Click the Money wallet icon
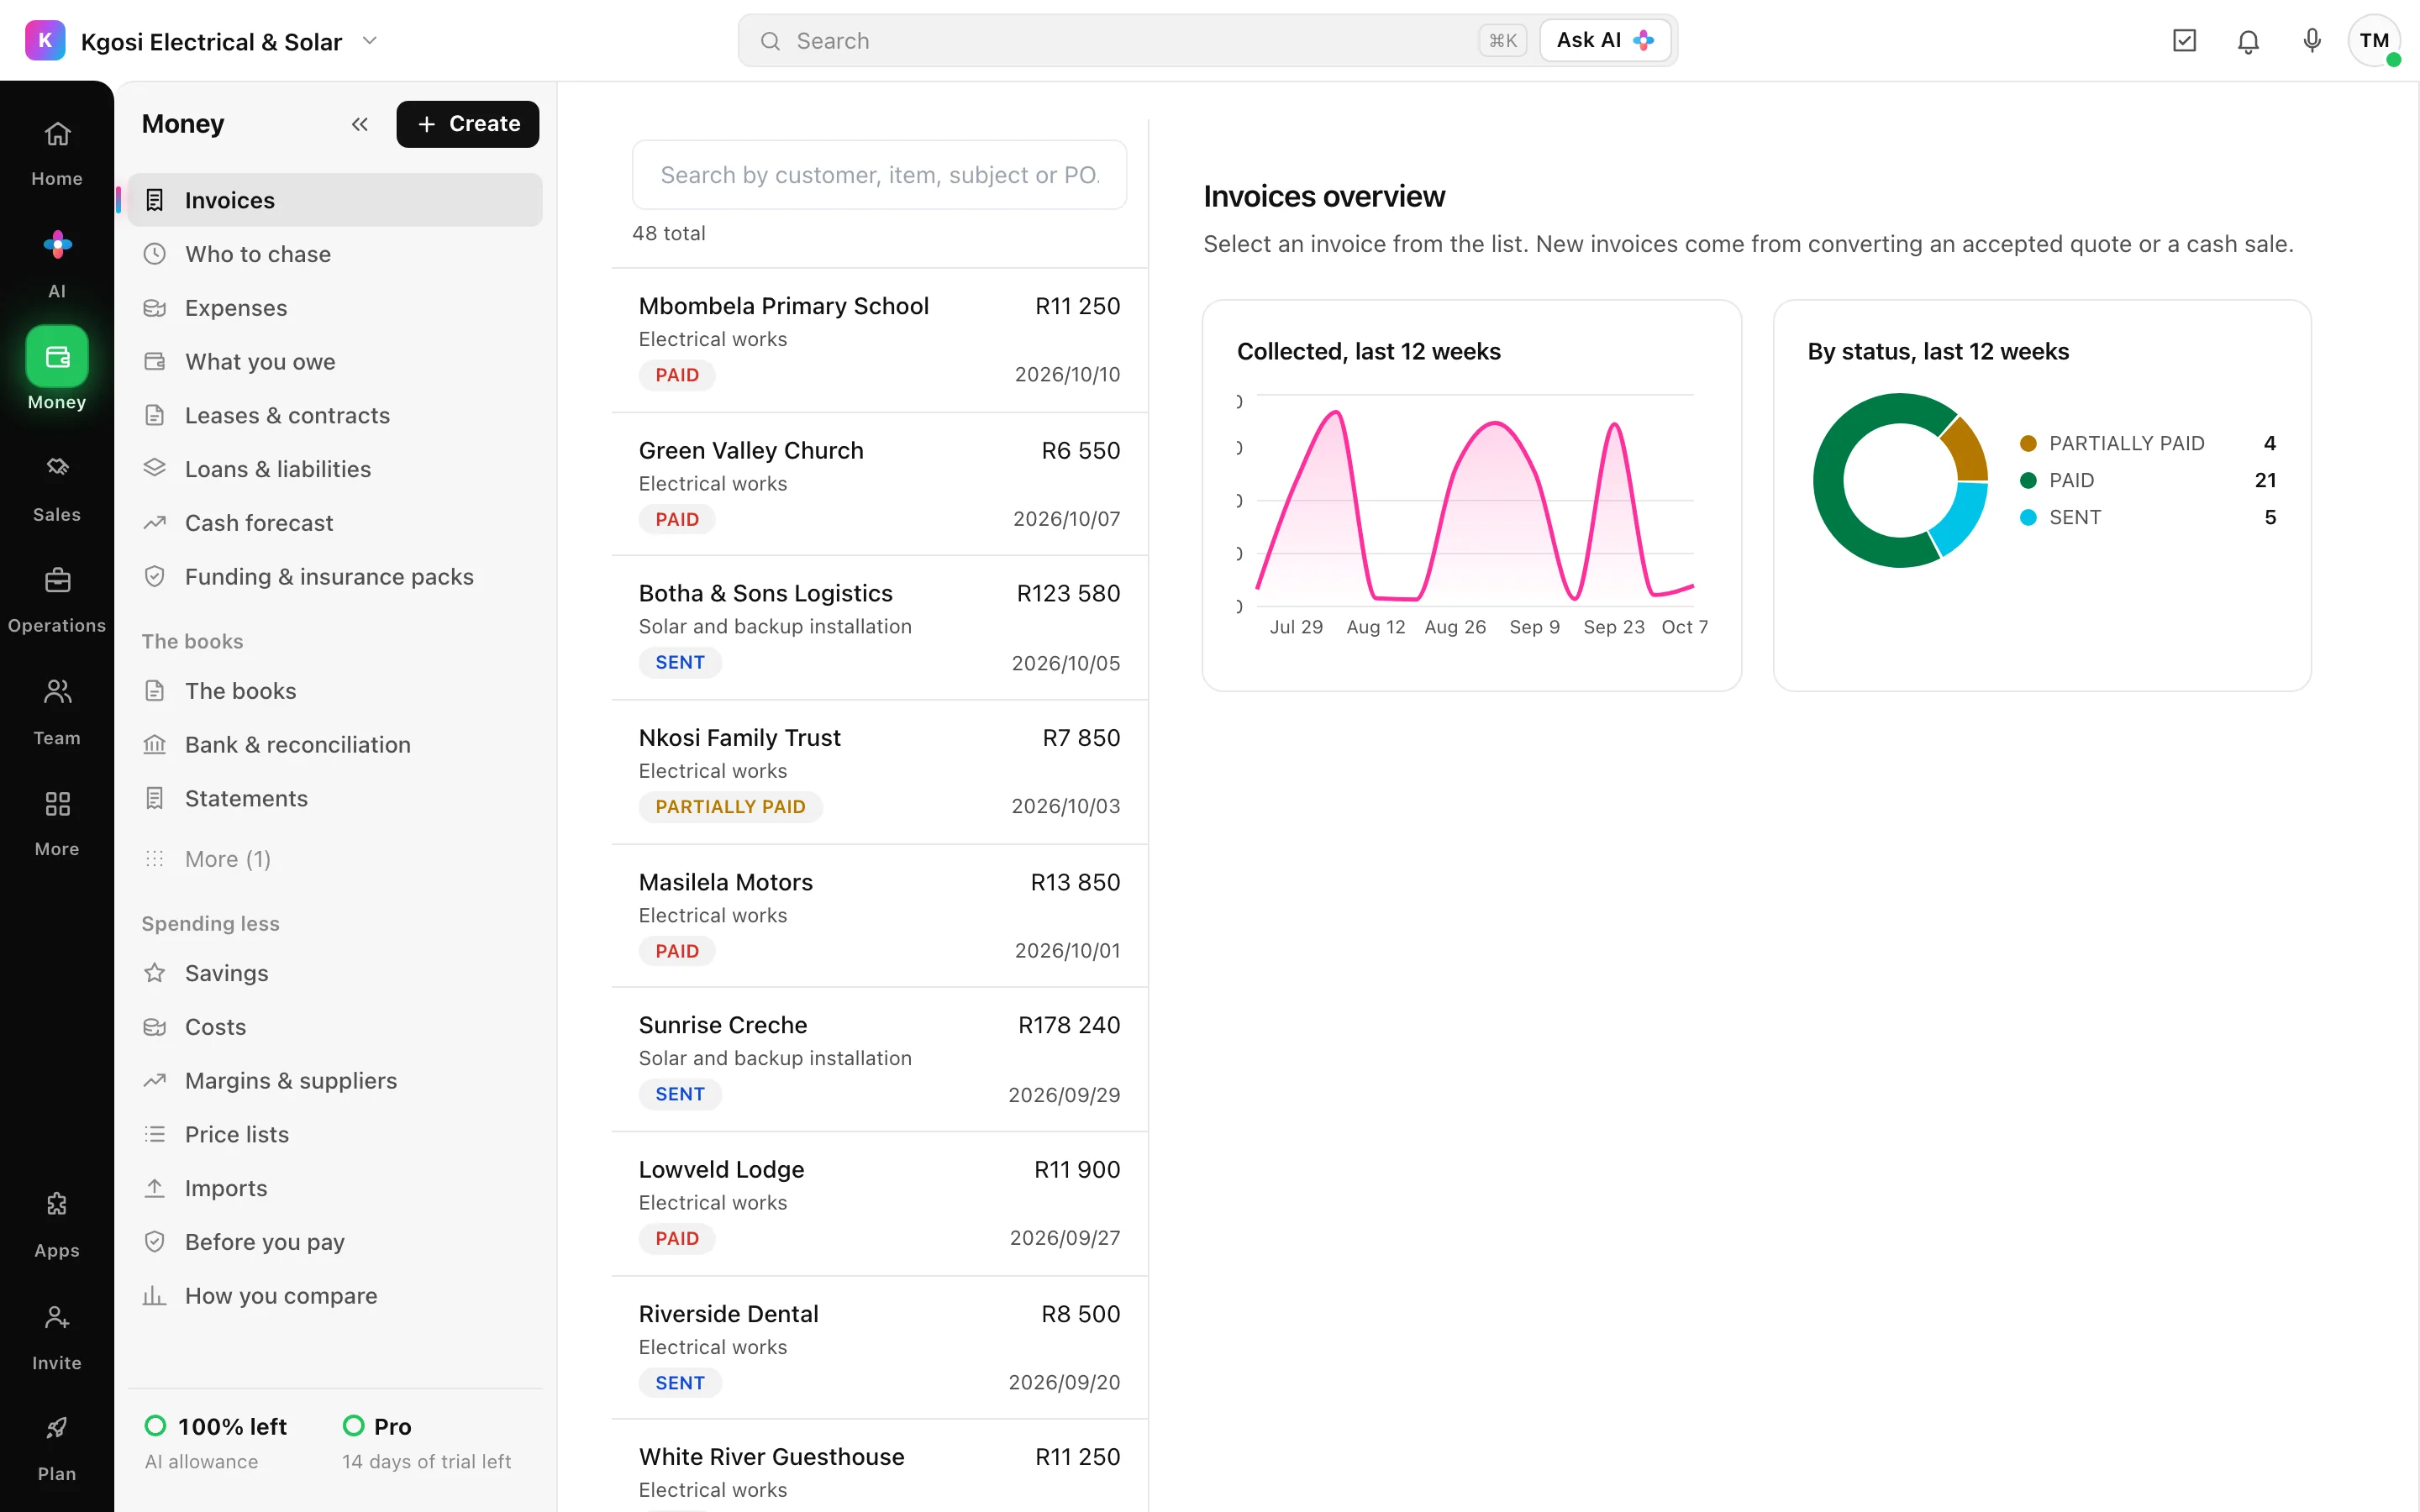 [57, 356]
